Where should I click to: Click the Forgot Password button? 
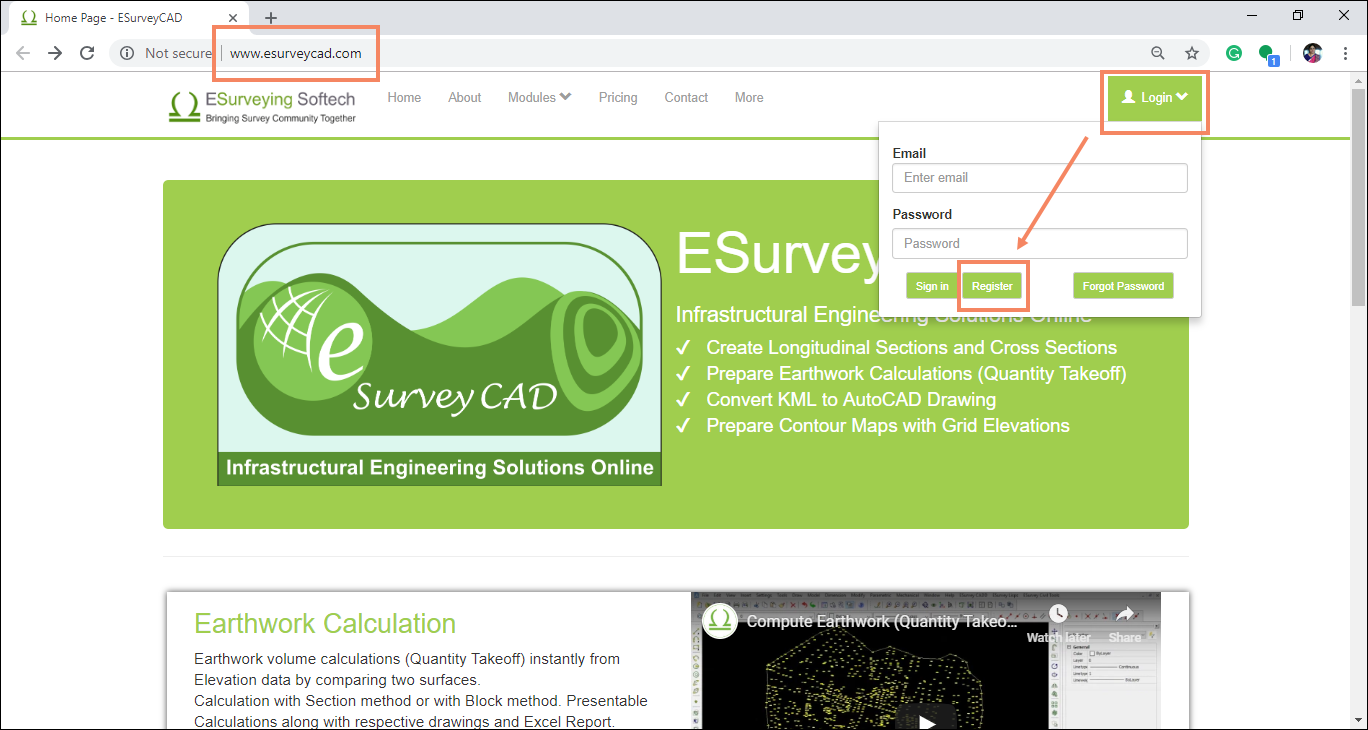[1123, 286]
